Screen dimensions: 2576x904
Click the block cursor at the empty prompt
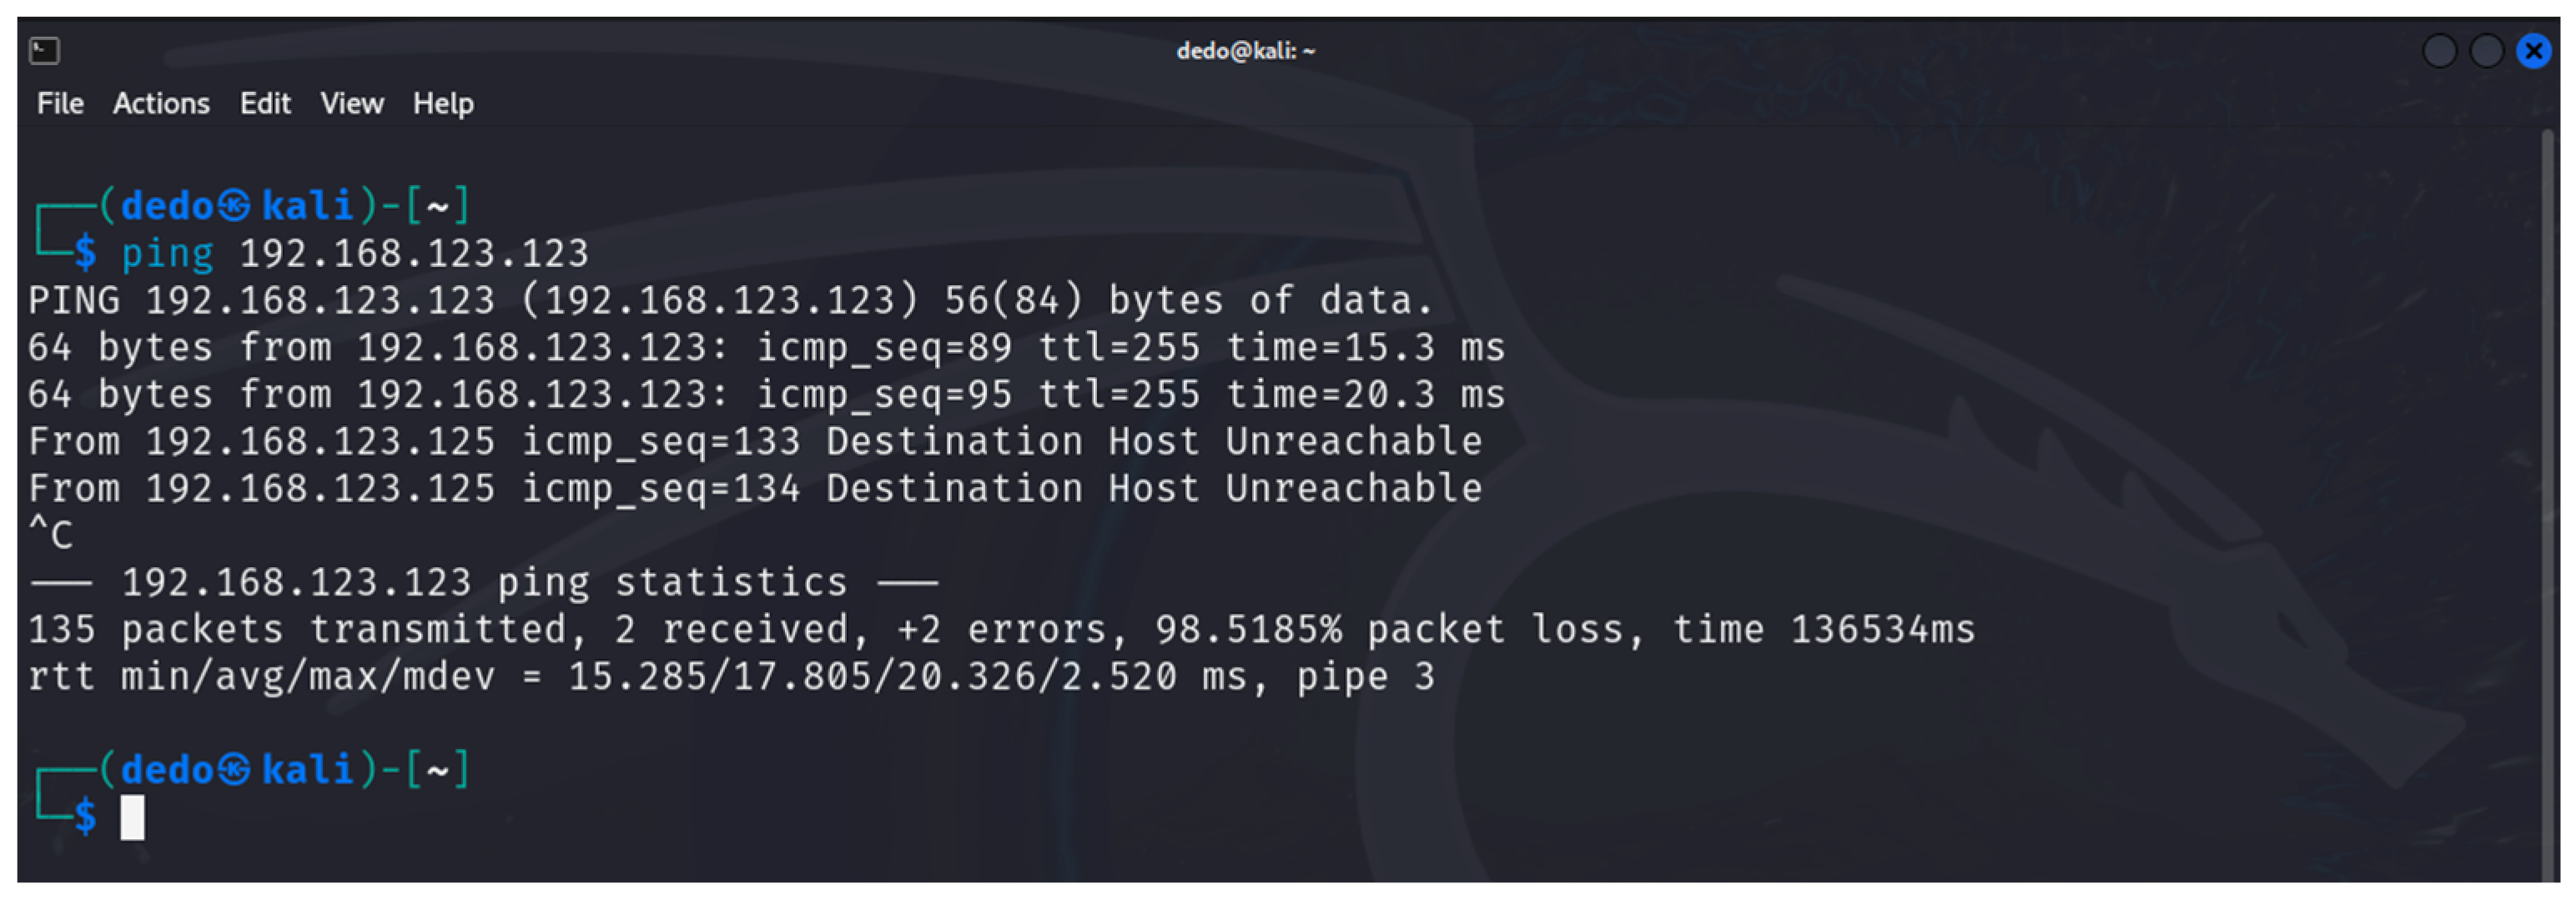pyautogui.click(x=132, y=817)
